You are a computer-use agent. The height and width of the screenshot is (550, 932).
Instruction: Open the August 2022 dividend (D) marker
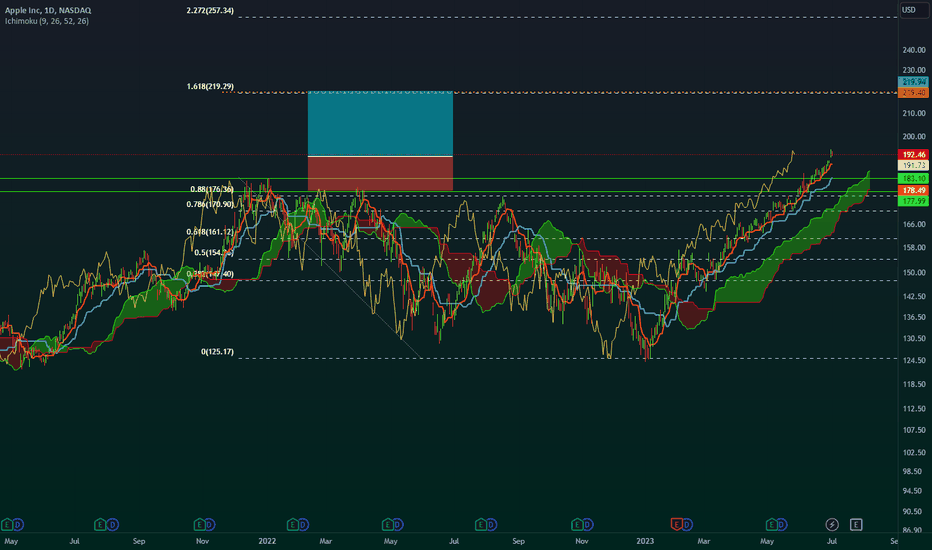(492, 524)
